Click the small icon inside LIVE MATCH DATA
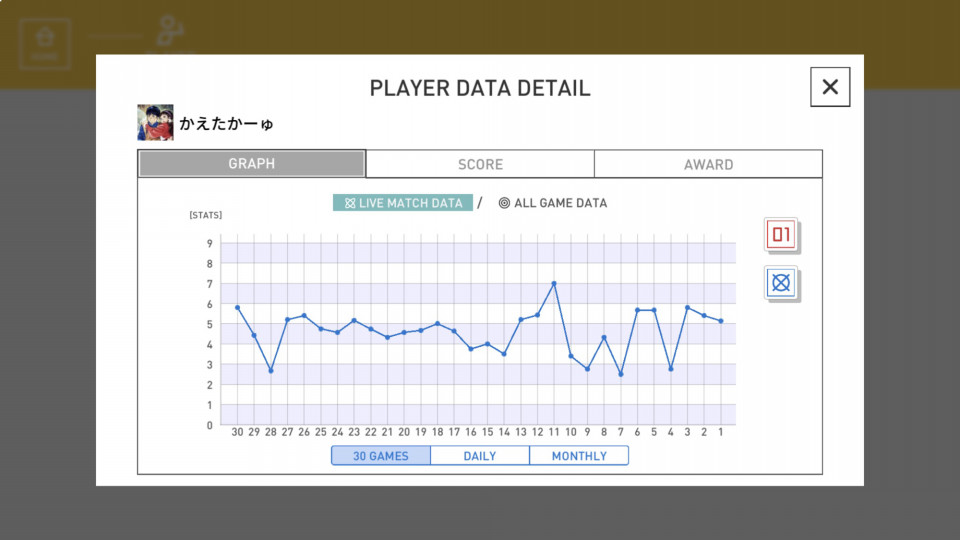 click(350, 203)
